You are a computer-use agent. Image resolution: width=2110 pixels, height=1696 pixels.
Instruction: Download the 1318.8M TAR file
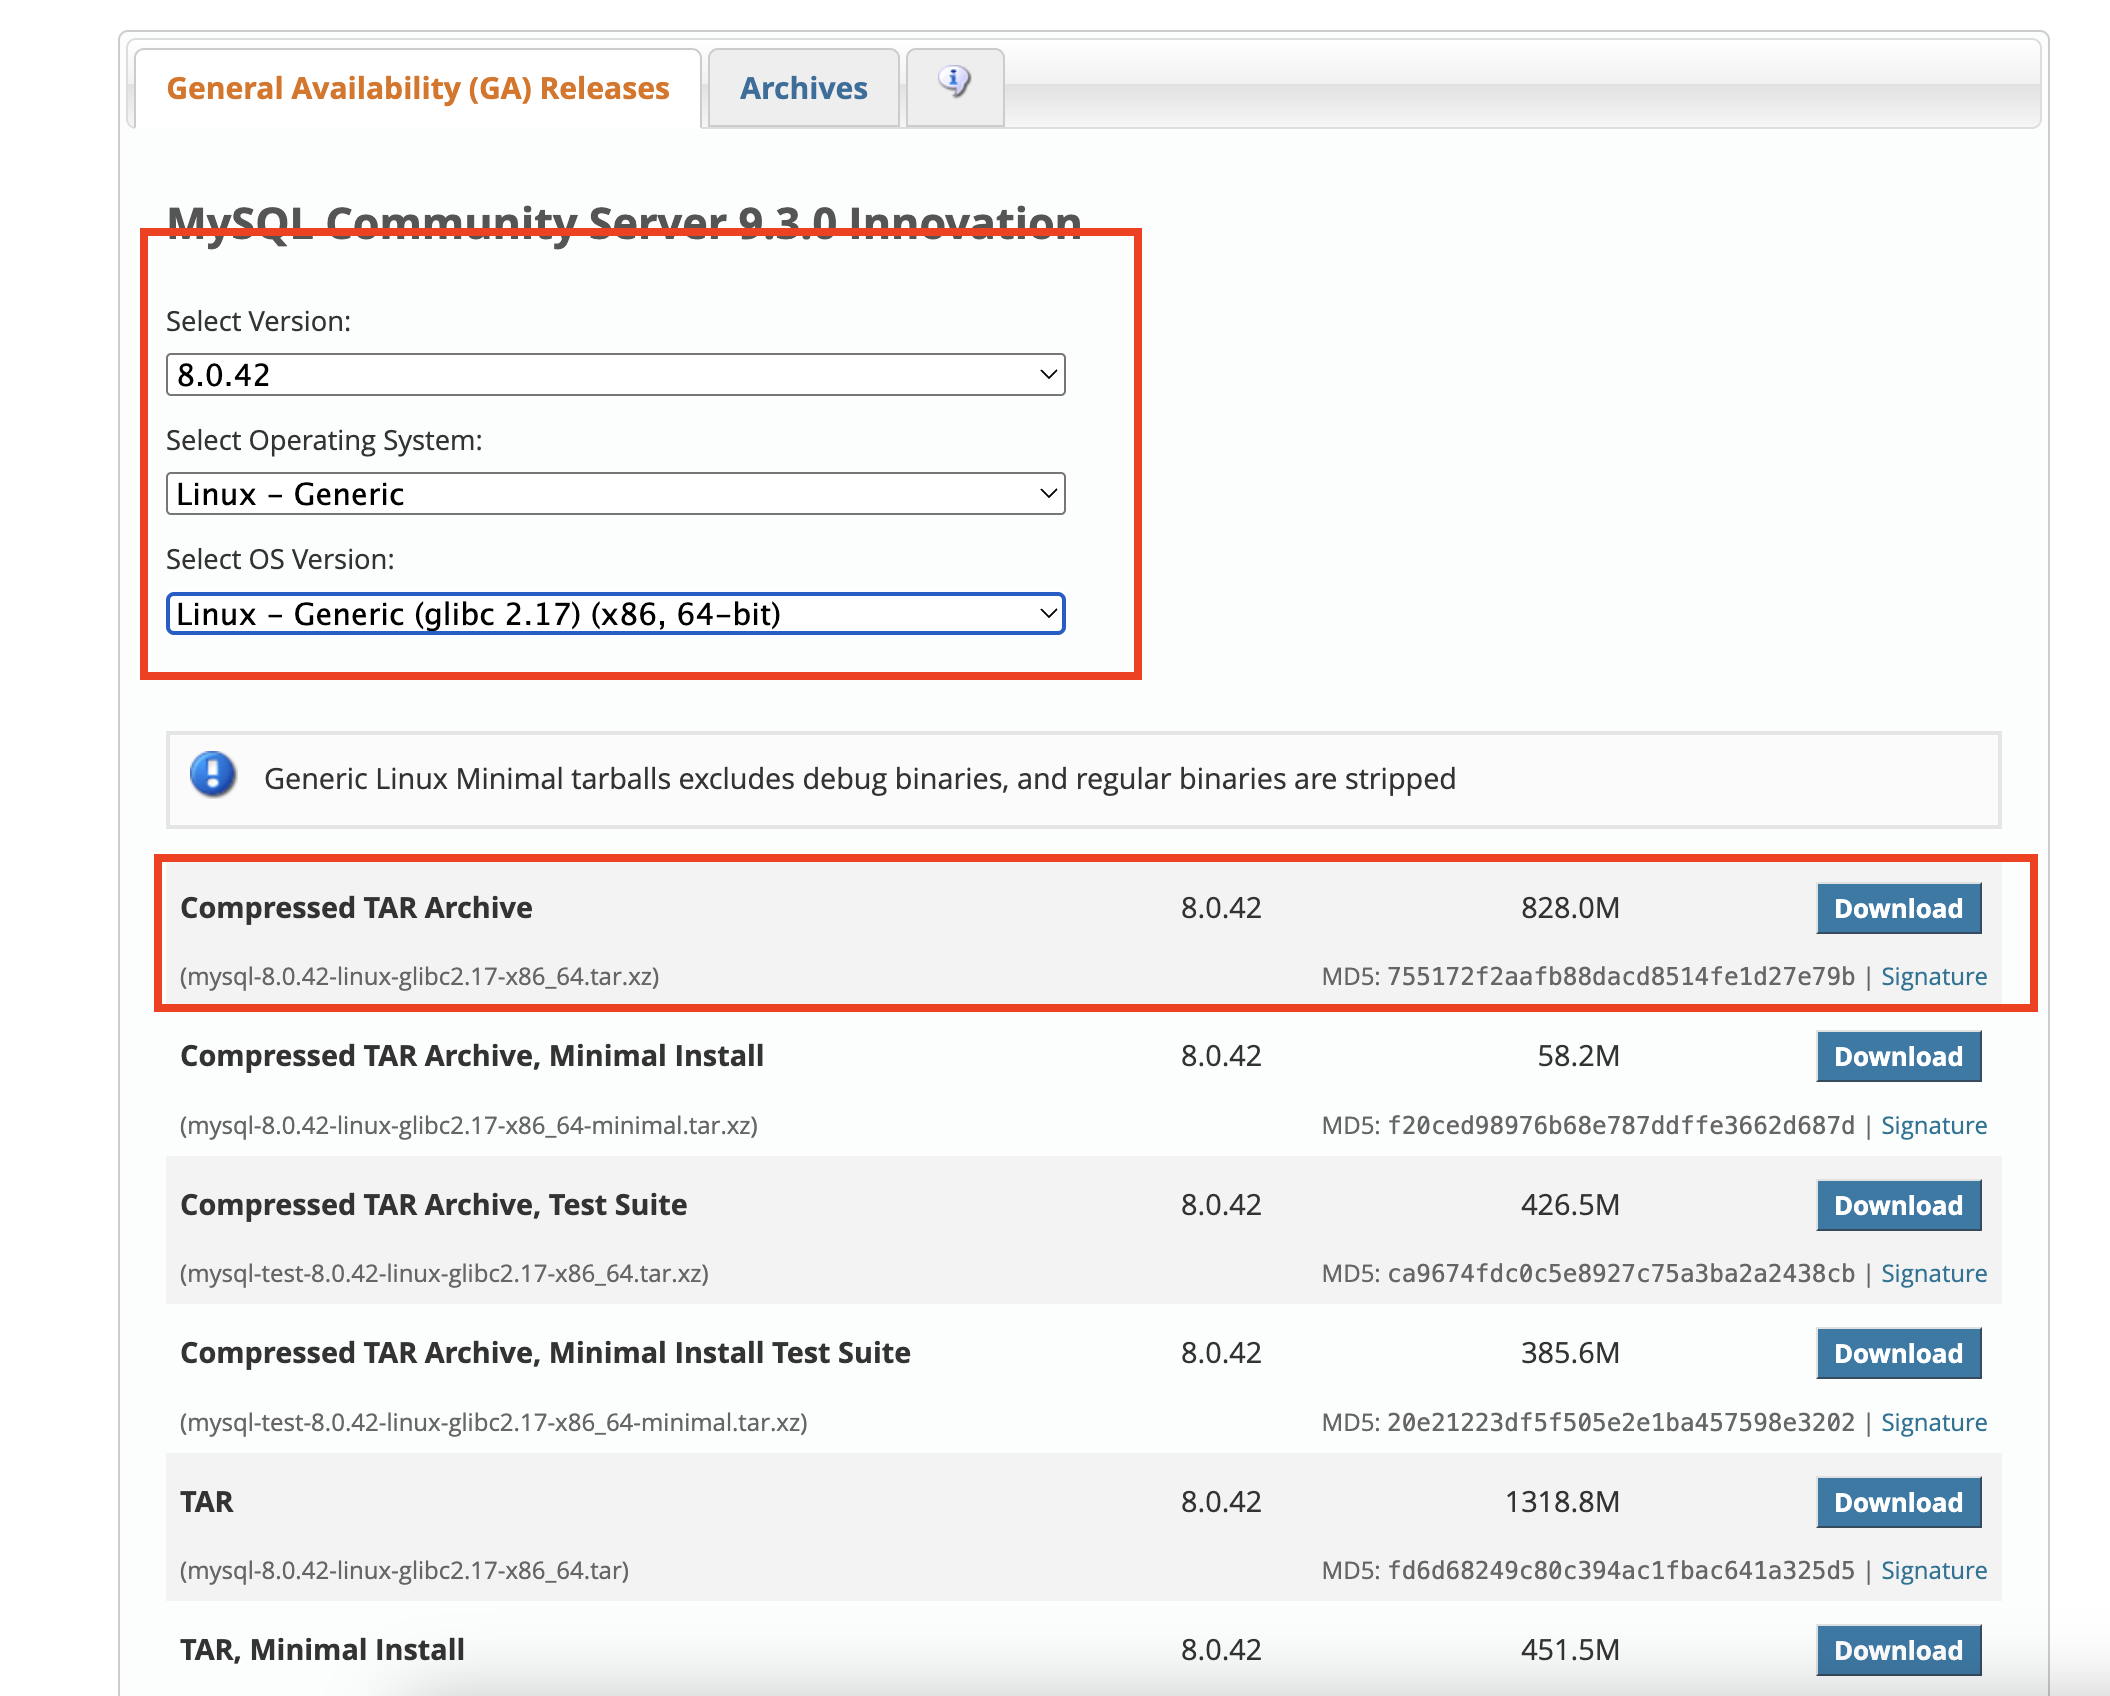[x=1897, y=1503]
